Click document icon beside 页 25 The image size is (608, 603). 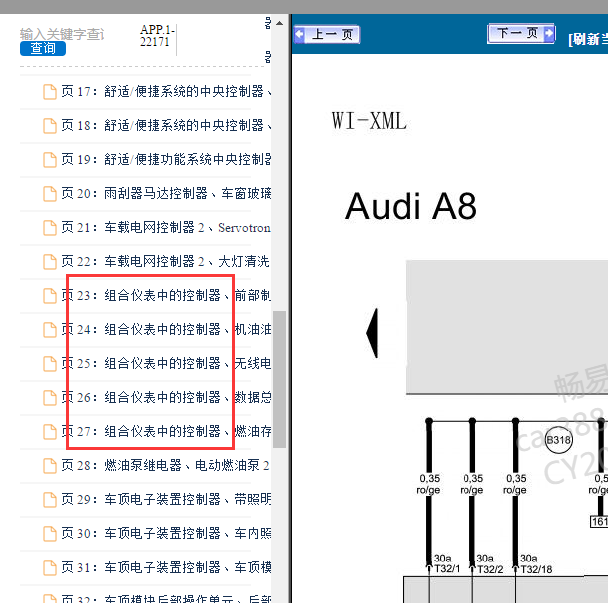click(50, 364)
